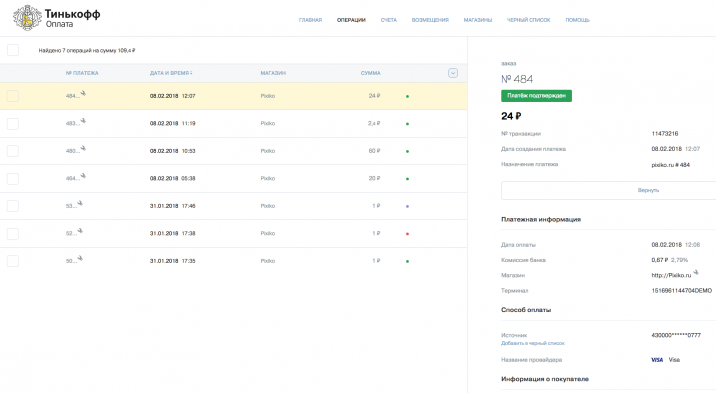
Task: Sort by Дата и время column
Action: click(171, 73)
